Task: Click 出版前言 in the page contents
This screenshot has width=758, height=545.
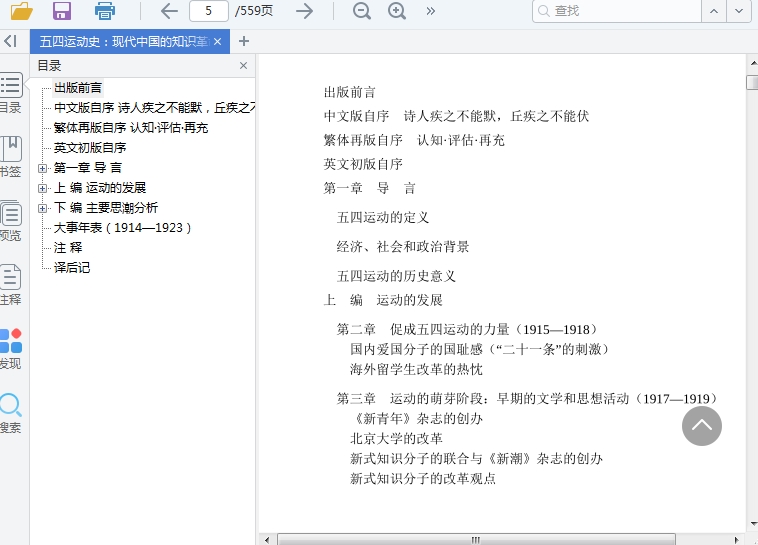Action: coord(350,92)
